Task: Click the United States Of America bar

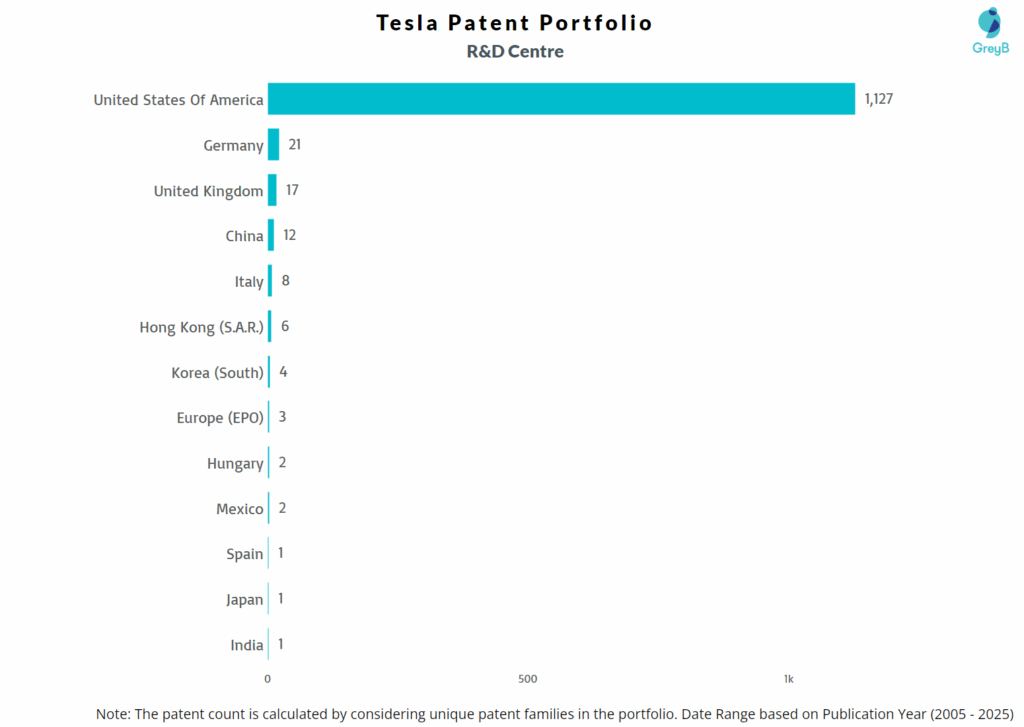Action: point(561,99)
